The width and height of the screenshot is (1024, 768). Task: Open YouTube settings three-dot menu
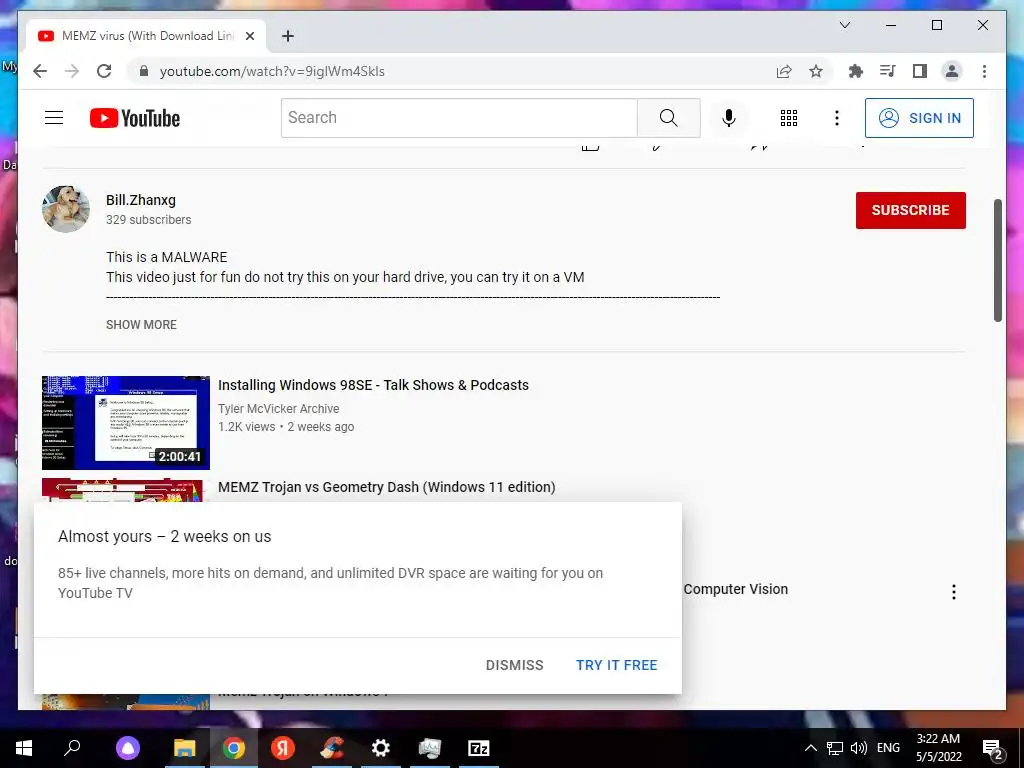tap(837, 118)
